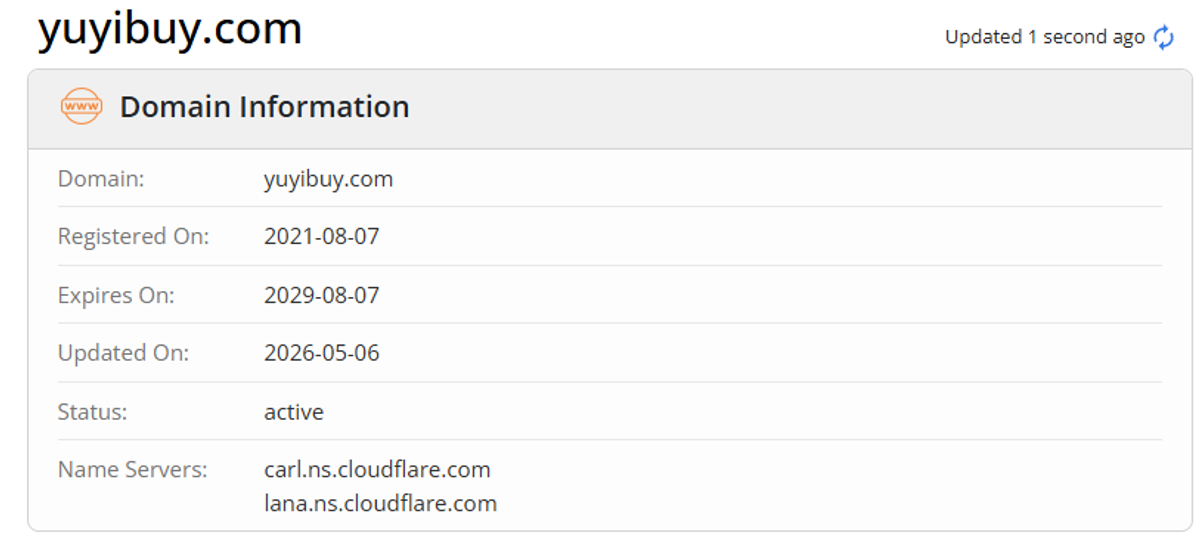Screen dimensions: 1200x549
Task: Click the Updated 1 second ago text
Action: [x=1045, y=37]
